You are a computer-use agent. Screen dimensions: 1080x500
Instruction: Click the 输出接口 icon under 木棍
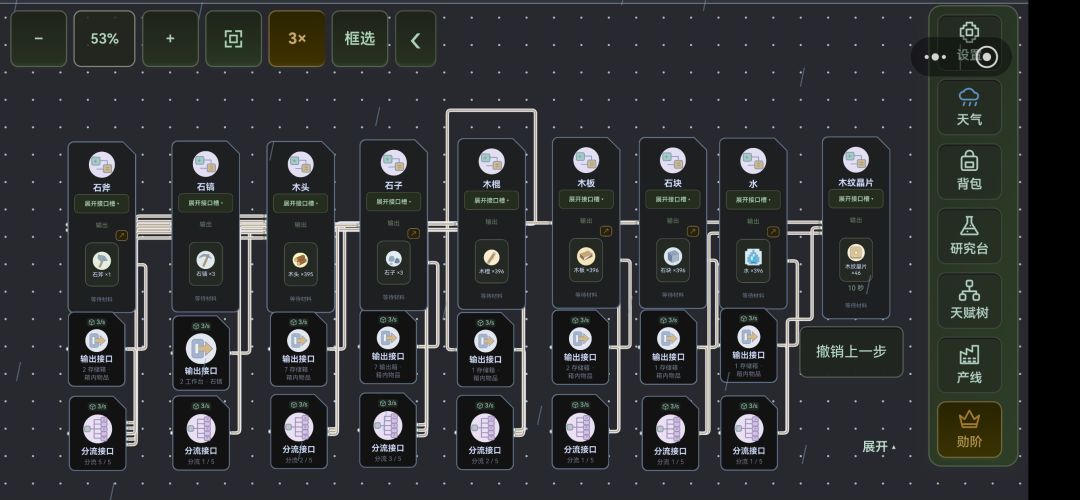click(x=486, y=341)
